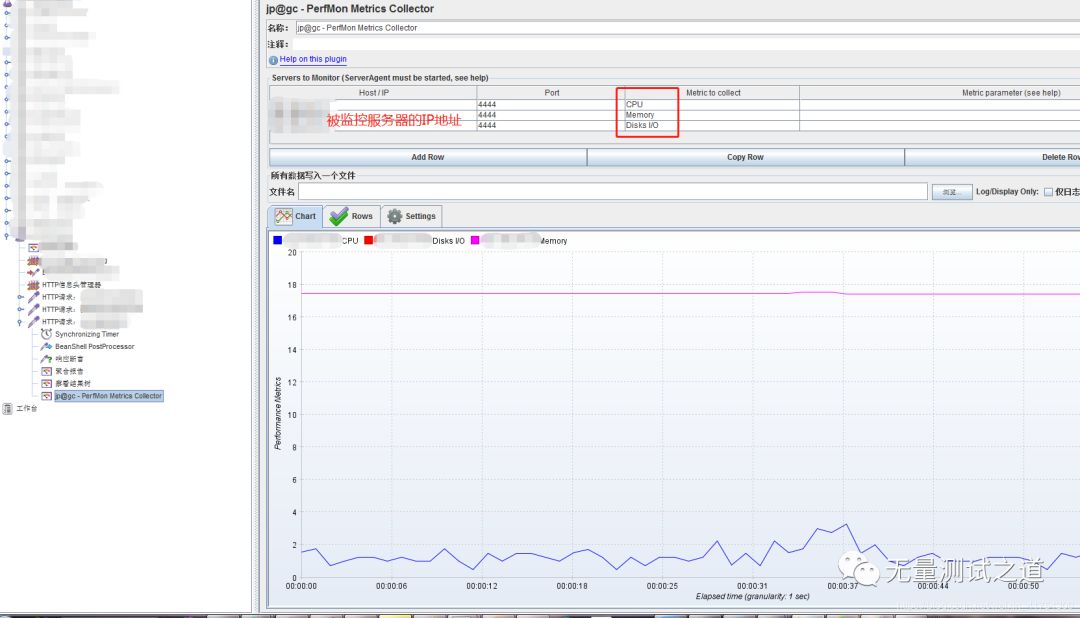Toggle the Log/Display Only errors checkbox
The width and height of the screenshot is (1080, 618).
pos(1048,192)
